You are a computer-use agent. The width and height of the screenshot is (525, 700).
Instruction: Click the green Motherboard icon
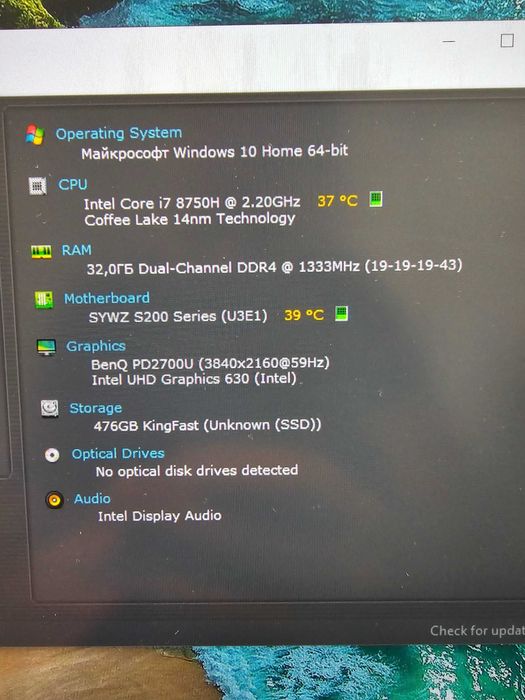(44, 300)
